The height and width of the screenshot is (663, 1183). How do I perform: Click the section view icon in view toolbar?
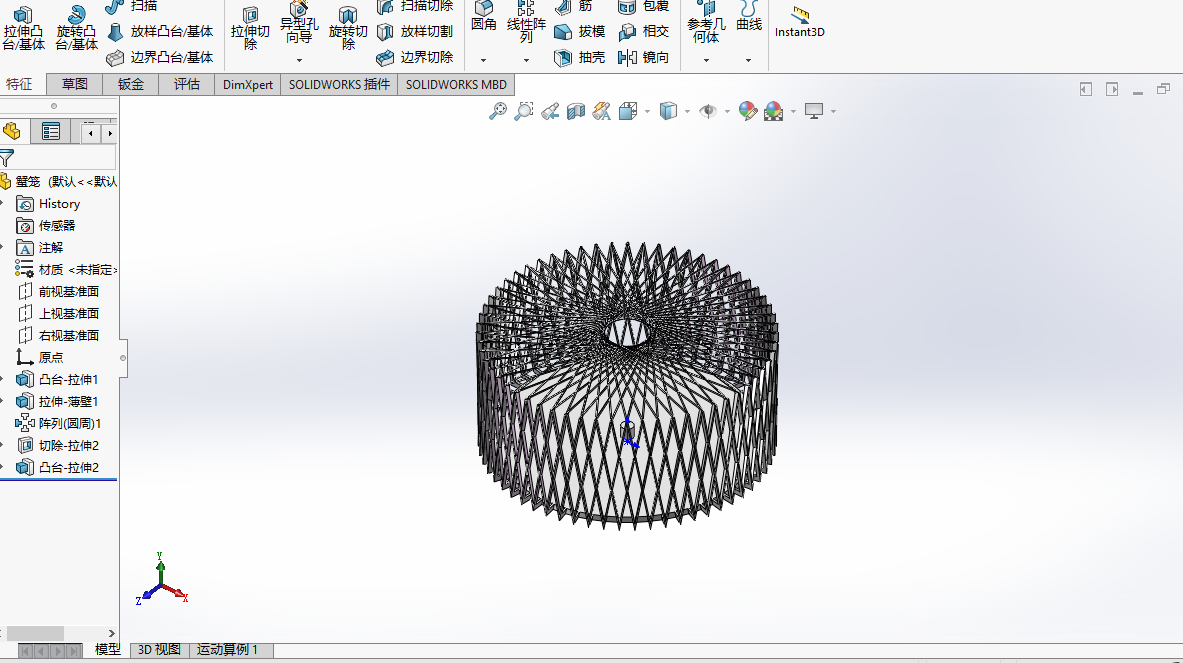576,111
